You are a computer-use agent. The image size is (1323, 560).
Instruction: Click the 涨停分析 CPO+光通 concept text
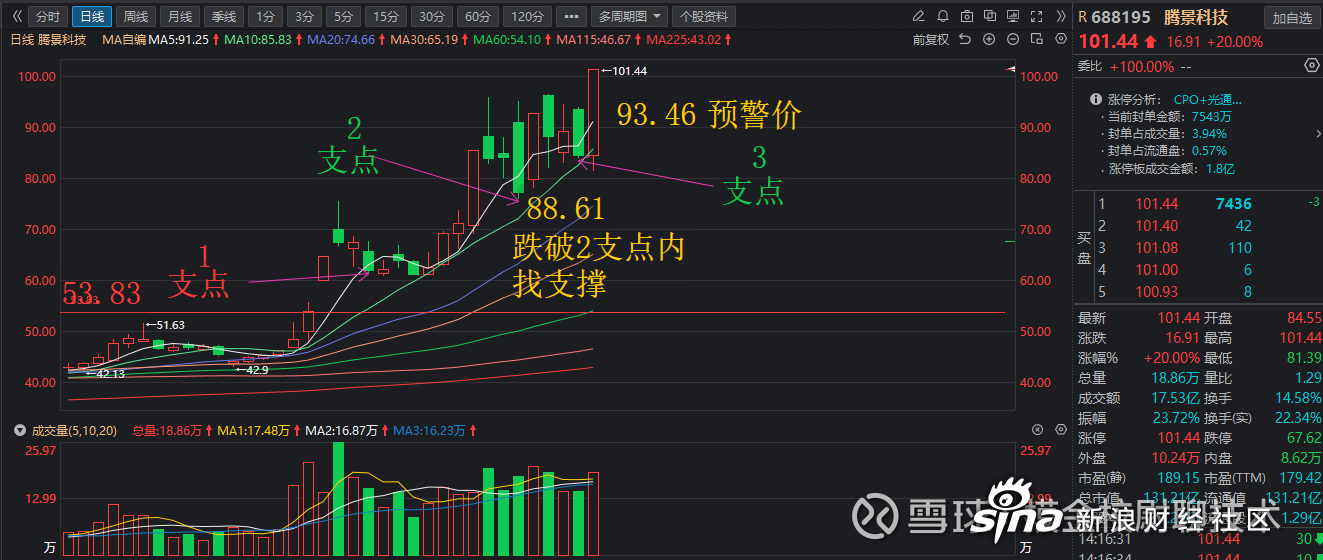[1208, 100]
